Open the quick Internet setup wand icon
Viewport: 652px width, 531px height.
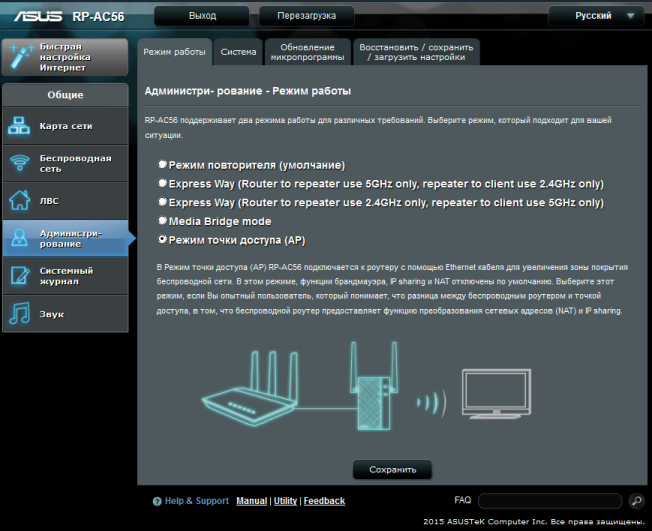[21, 56]
